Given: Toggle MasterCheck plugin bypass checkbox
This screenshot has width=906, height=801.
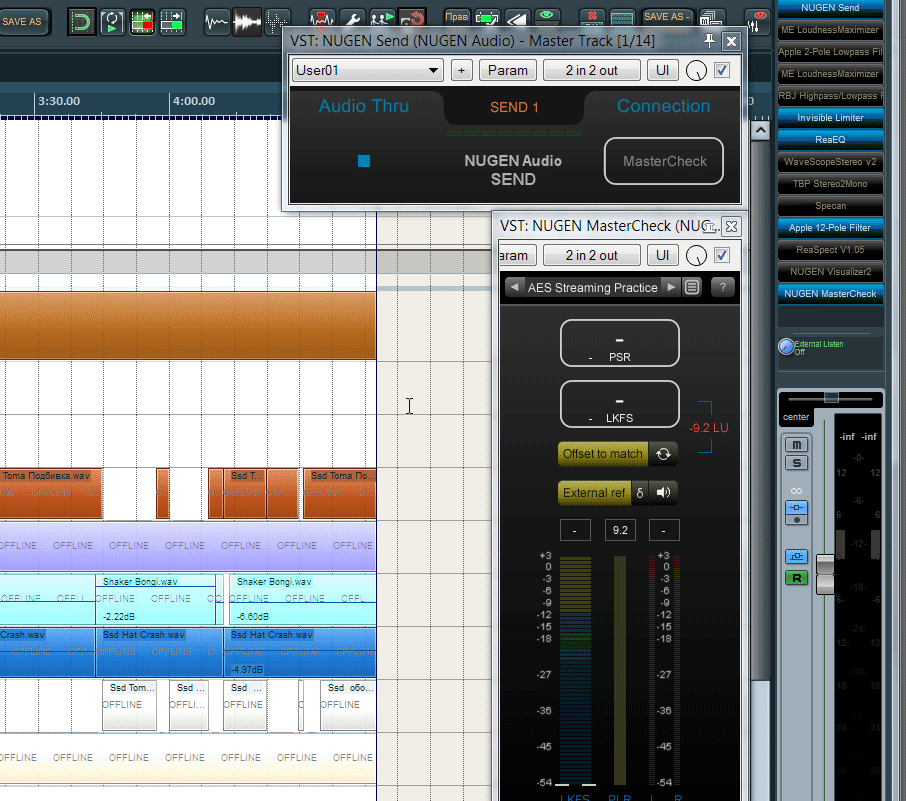Looking at the screenshot, I should [x=722, y=255].
